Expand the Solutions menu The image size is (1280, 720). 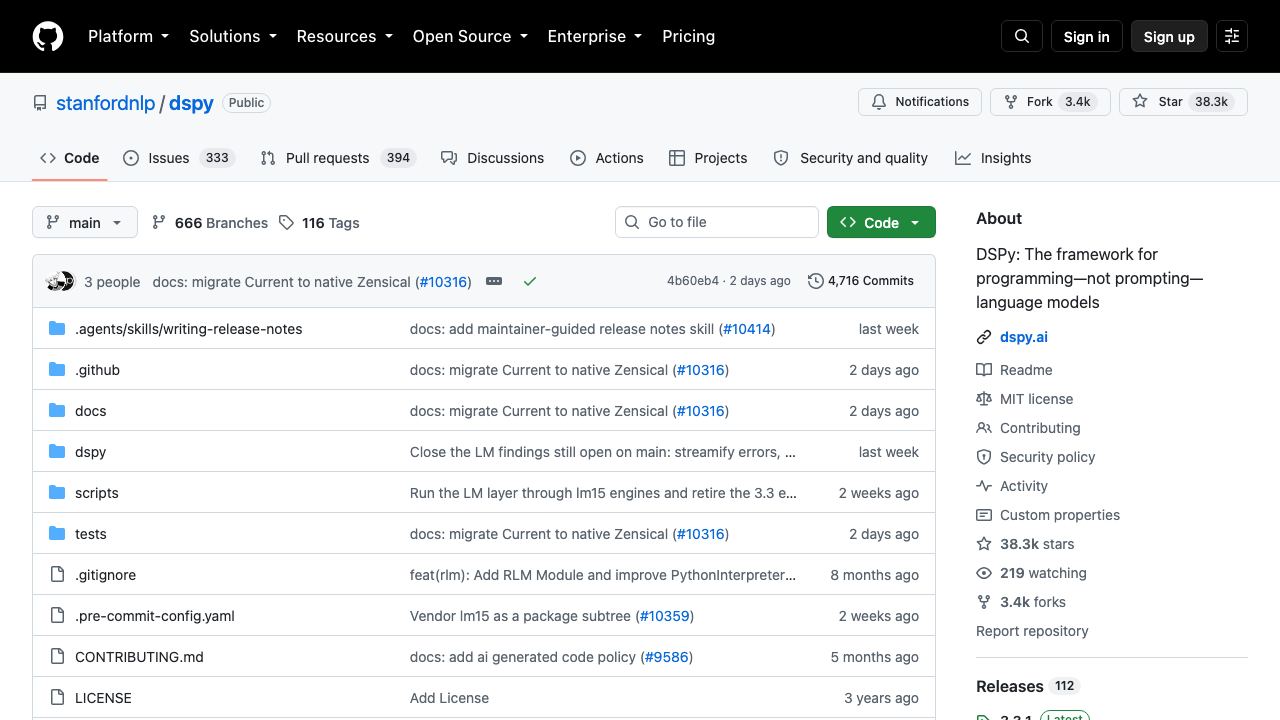pos(233,36)
